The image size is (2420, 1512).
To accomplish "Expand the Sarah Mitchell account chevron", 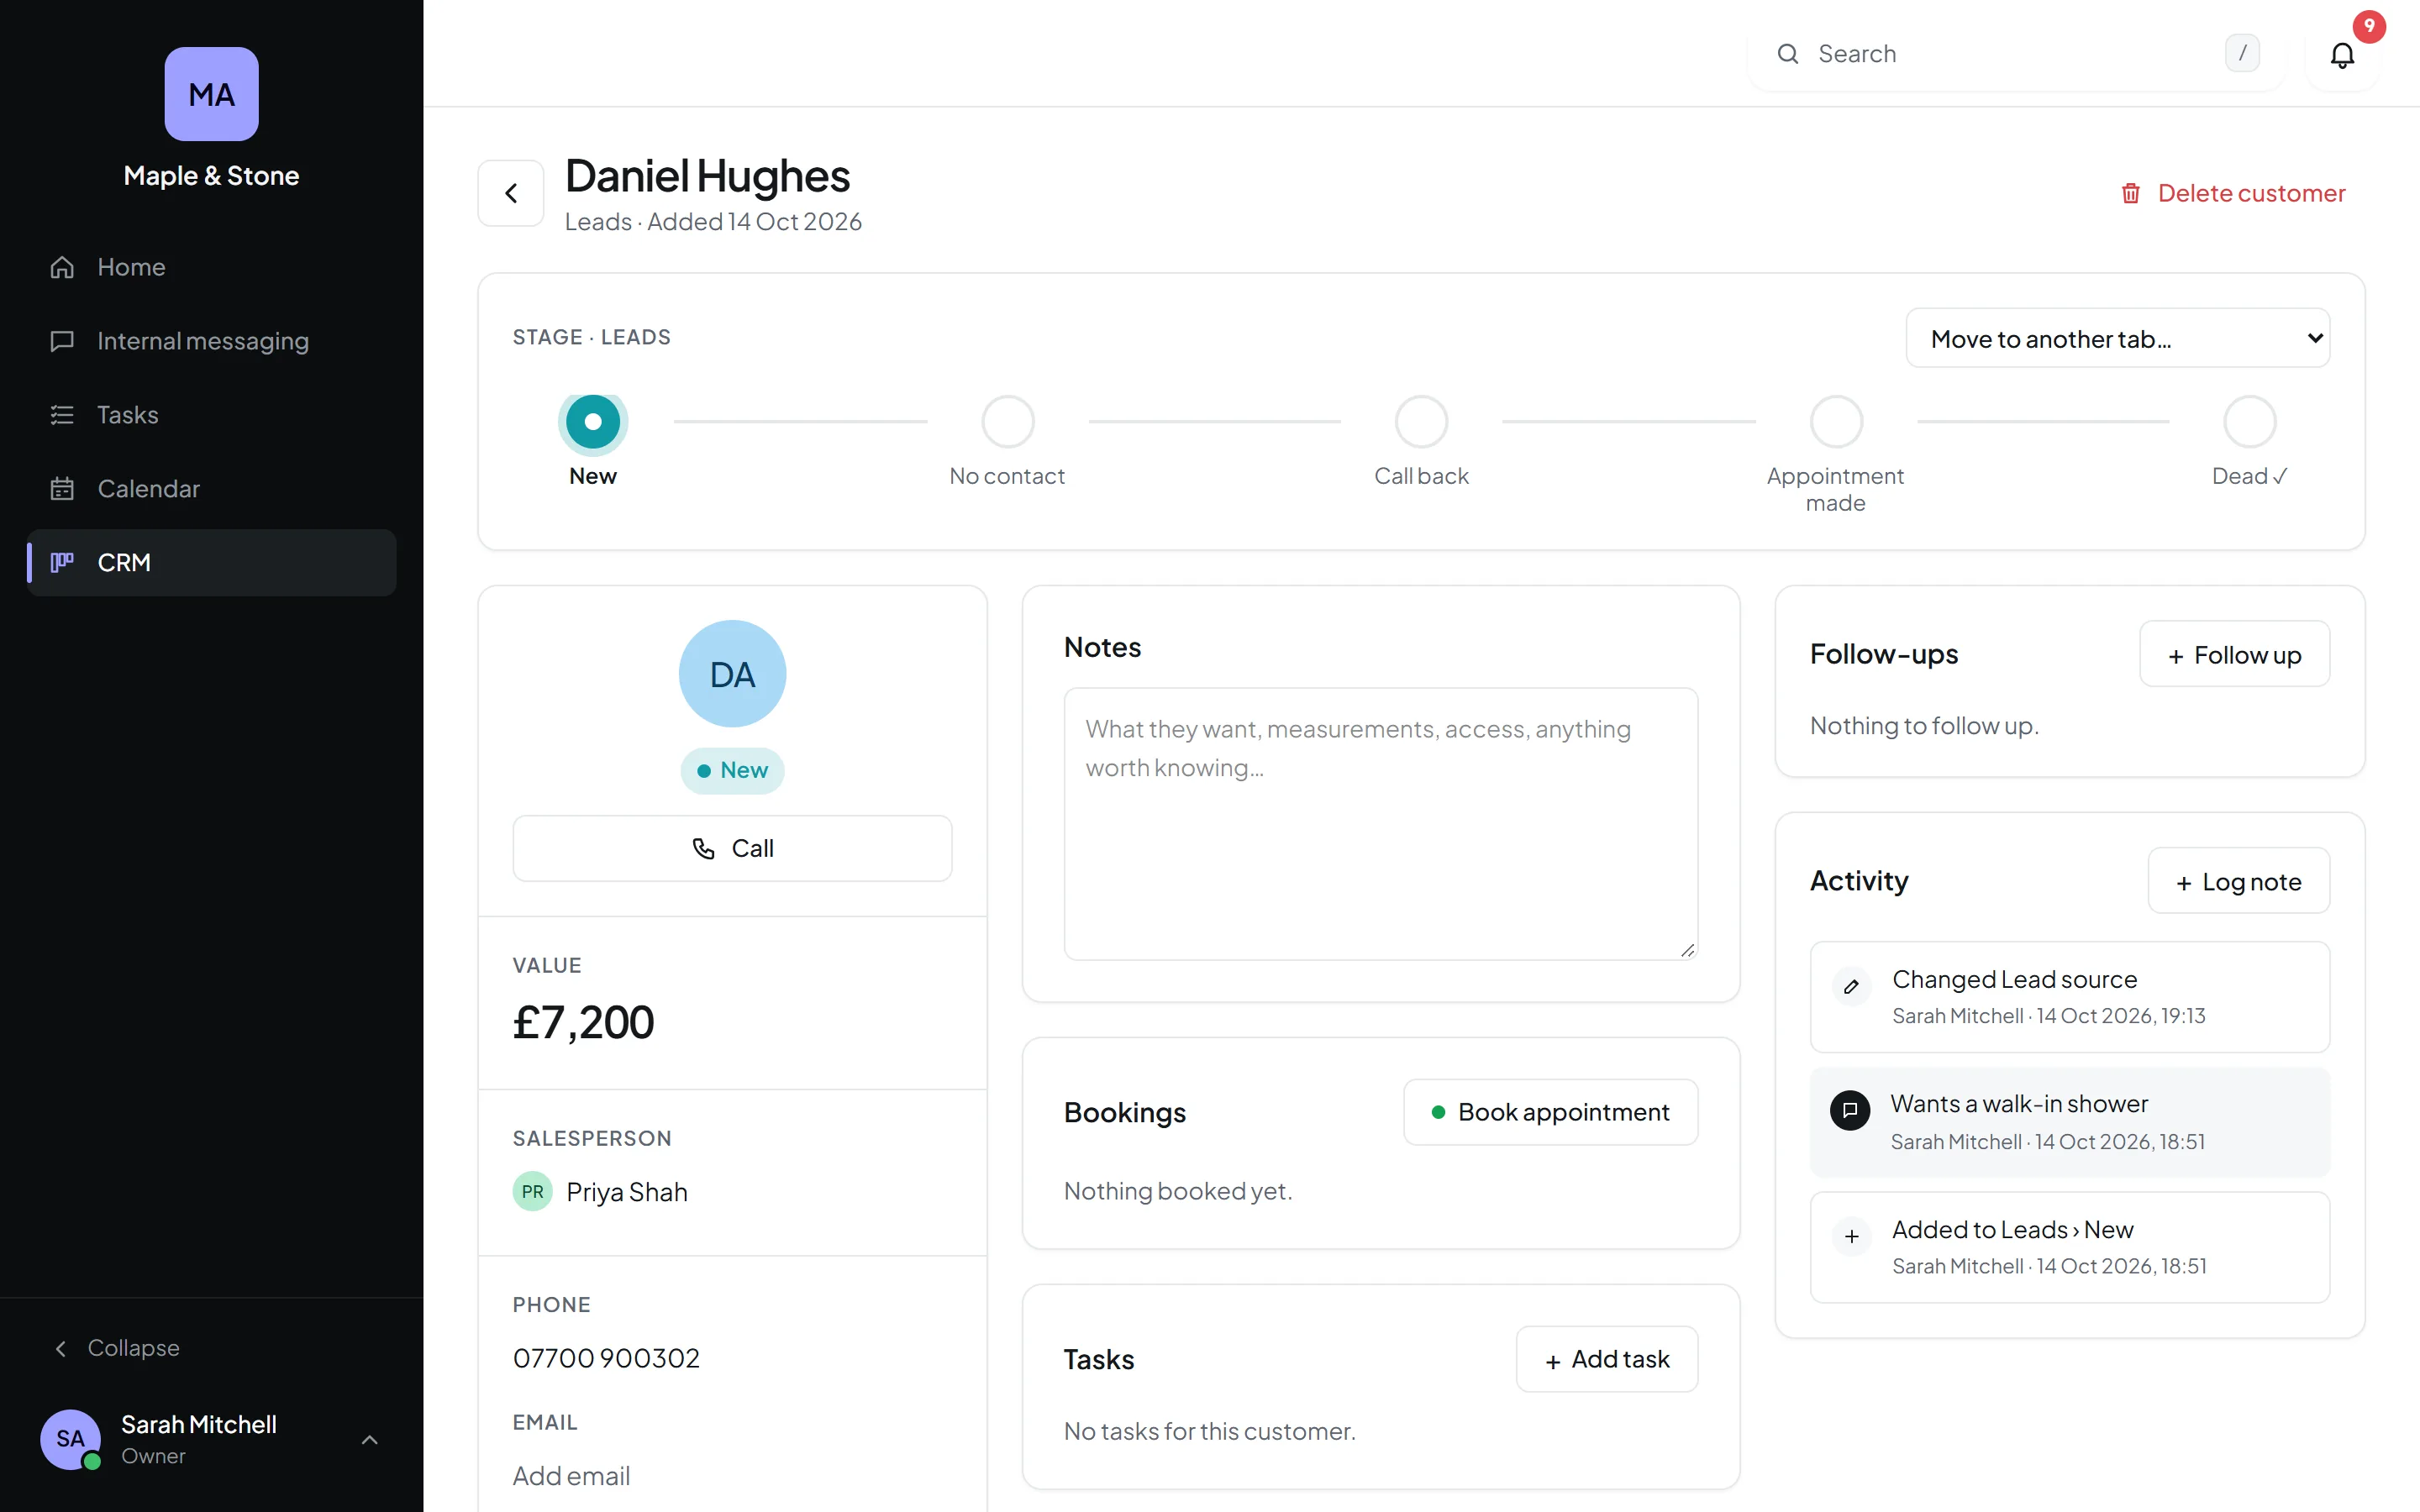I will [369, 1440].
